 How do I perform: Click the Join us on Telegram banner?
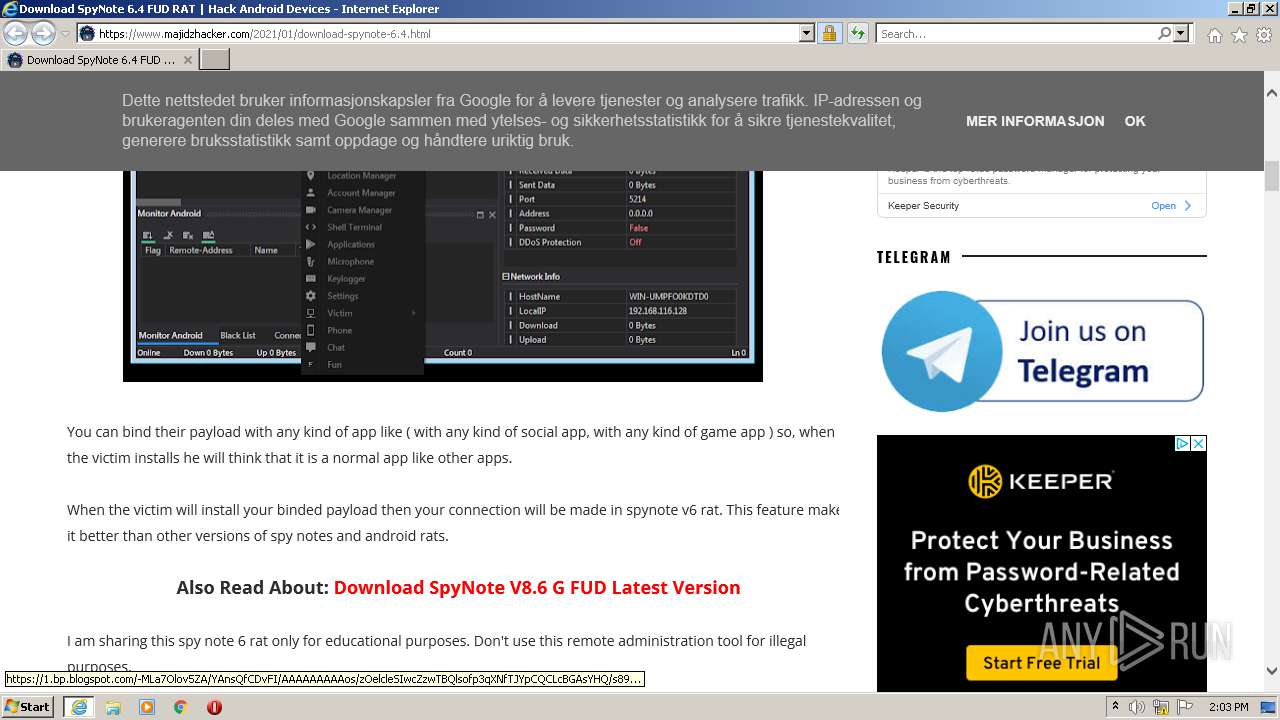coord(1042,351)
